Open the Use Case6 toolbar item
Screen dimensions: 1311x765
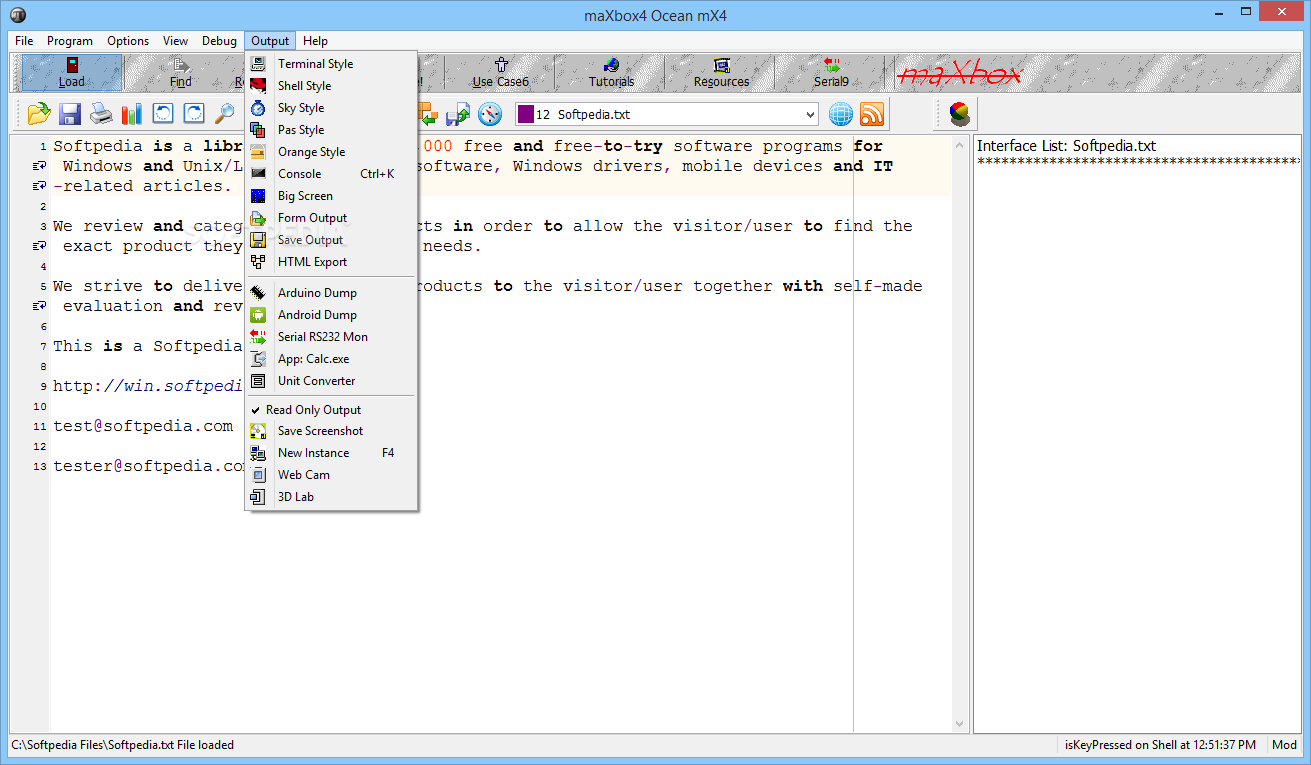coord(501,73)
